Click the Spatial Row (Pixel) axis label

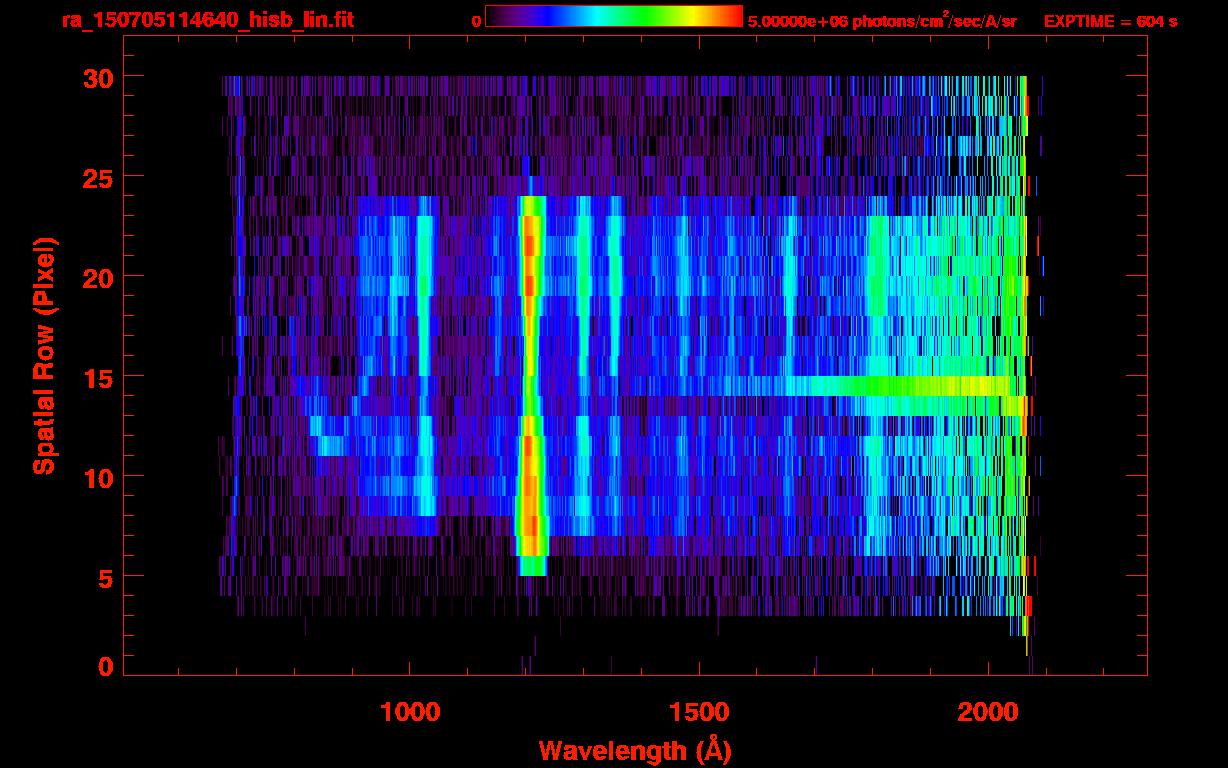(43, 355)
